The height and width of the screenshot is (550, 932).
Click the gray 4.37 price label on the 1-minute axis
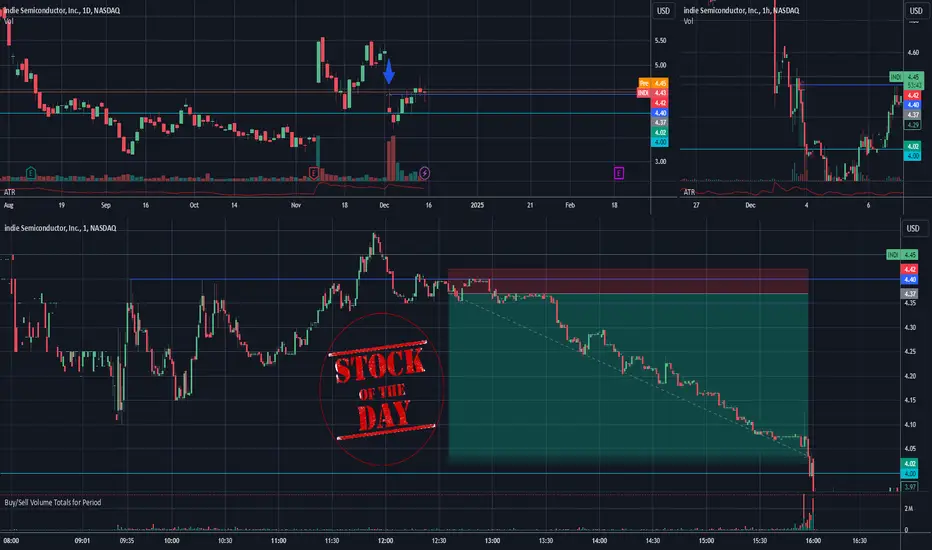[x=910, y=294]
